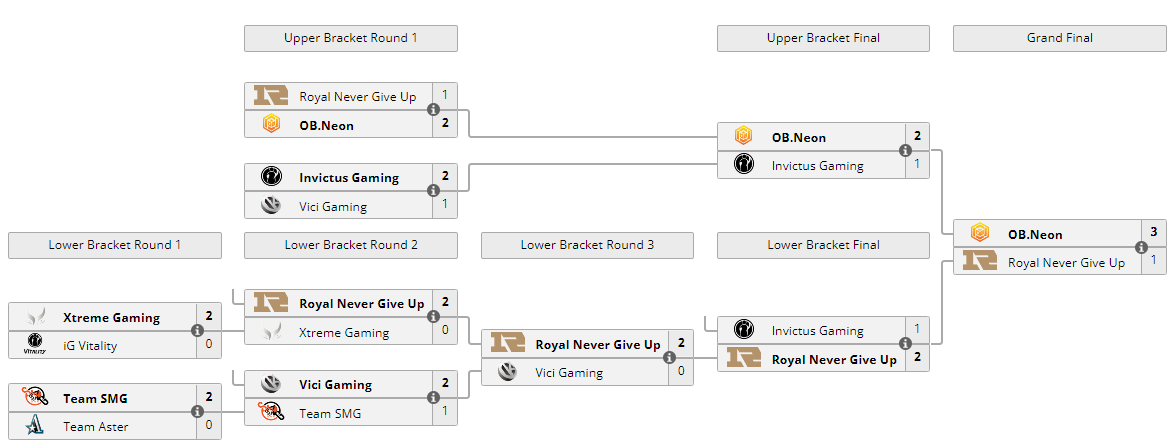Click Team SMG logo in Lower Bracket Round 1
The height and width of the screenshot is (444, 1173).
click(35, 398)
